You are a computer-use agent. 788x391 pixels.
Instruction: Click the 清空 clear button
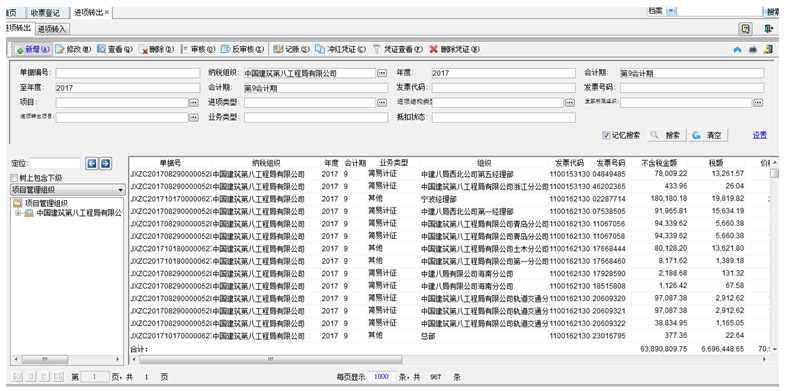coord(708,135)
